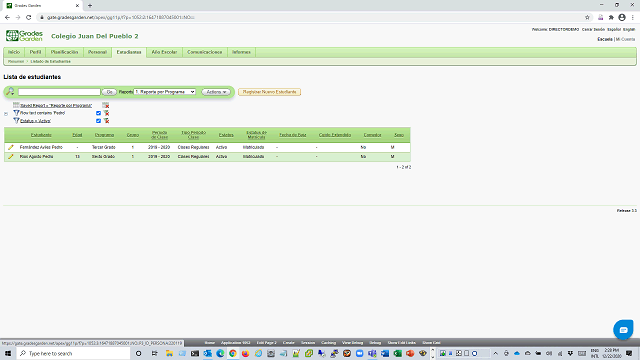Screen dimensions: 640x360
Task: Uncheck the 'Estatus = Activo' filter checkbox
Action: pyautogui.click(x=98, y=121)
